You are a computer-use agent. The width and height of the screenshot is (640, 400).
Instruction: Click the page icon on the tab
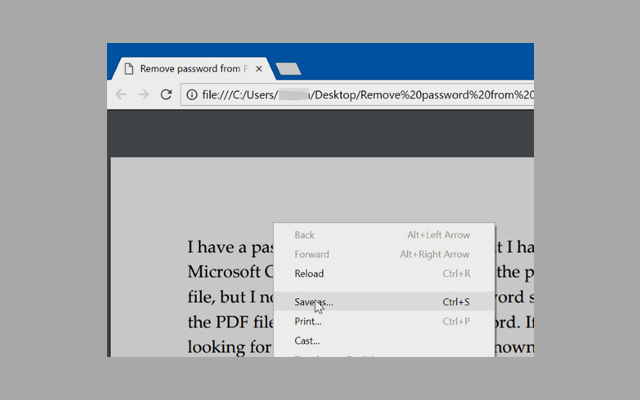[128, 69]
